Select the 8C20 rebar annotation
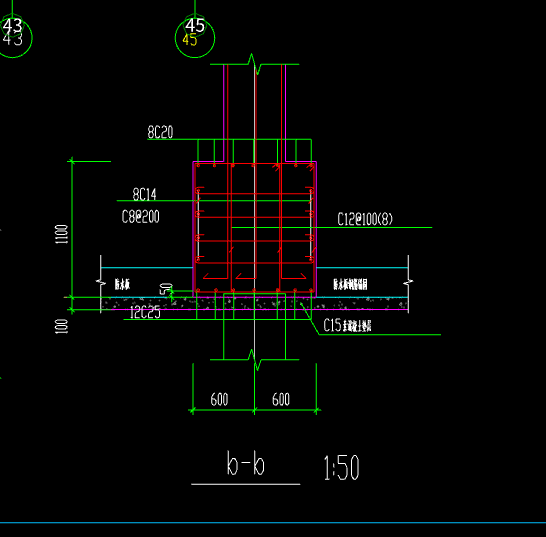The width and height of the screenshot is (546, 537). click(x=160, y=132)
